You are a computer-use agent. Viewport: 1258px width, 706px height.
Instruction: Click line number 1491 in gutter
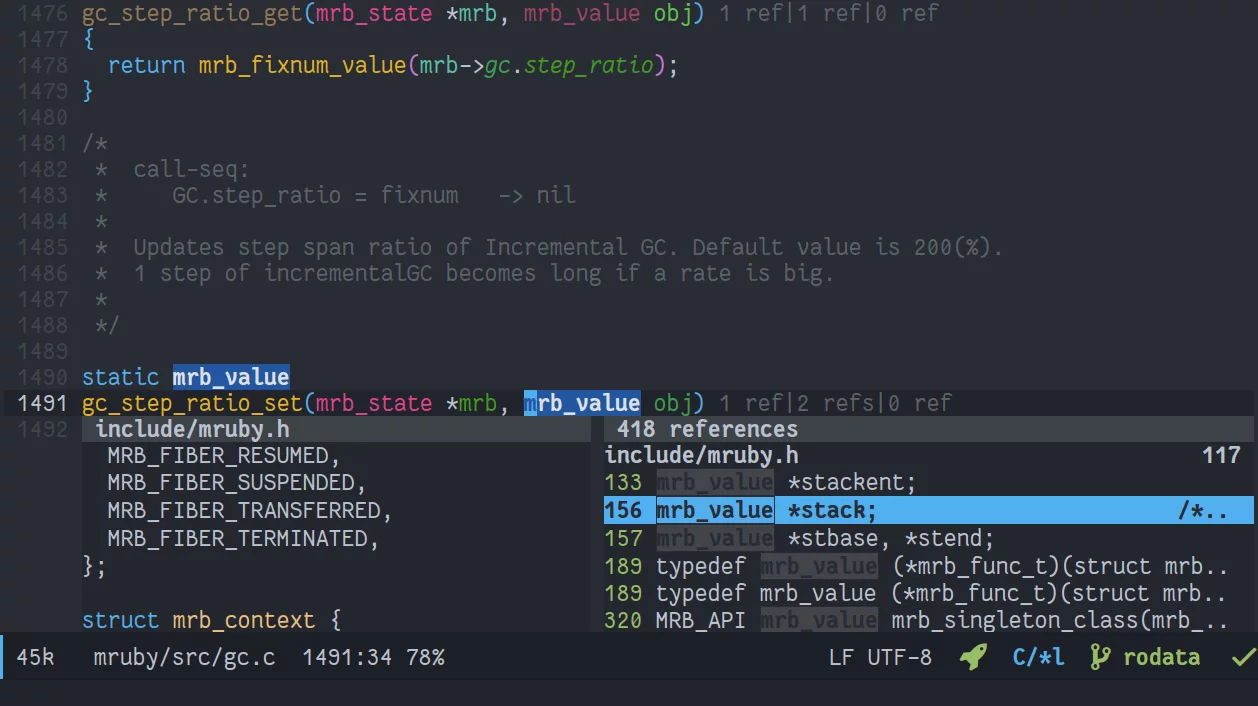[43, 403]
